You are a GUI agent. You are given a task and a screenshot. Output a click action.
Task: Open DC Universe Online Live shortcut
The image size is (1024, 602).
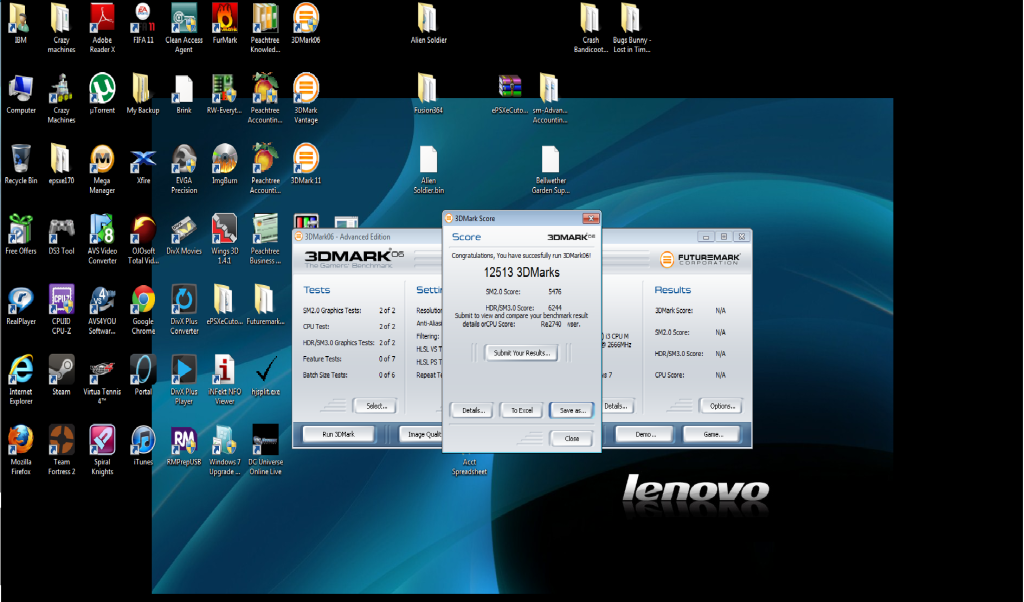pos(265,450)
